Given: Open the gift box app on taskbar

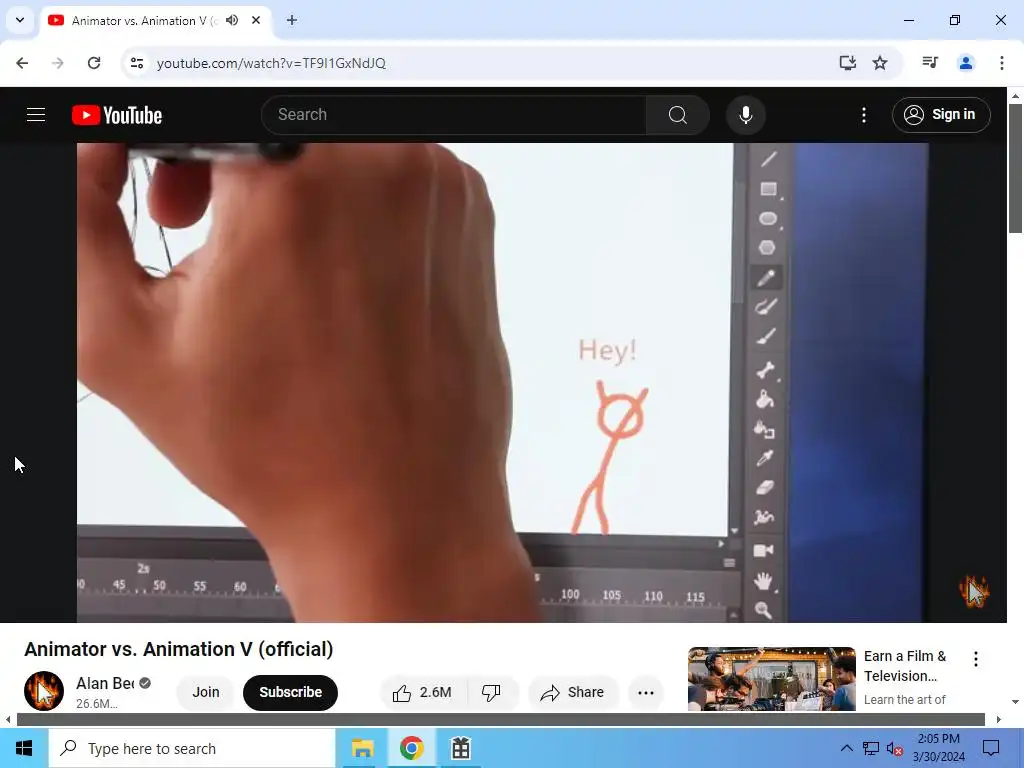Looking at the screenshot, I should pos(460,748).
